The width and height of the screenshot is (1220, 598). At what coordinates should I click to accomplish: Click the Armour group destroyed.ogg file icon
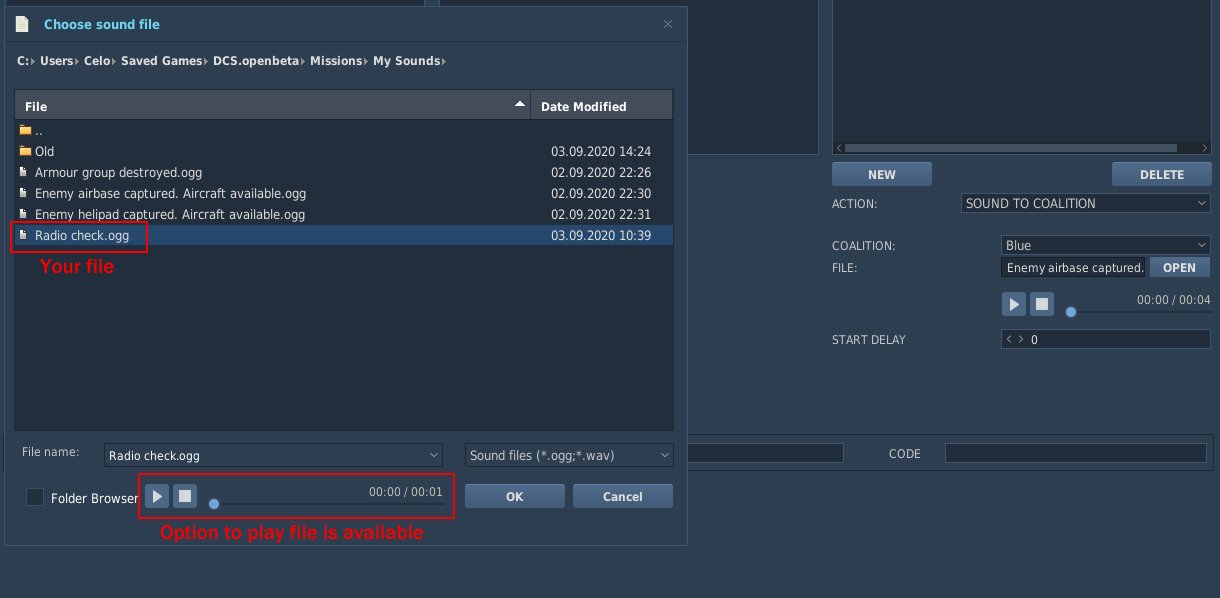pyautogui.click(x=23, y=172)
